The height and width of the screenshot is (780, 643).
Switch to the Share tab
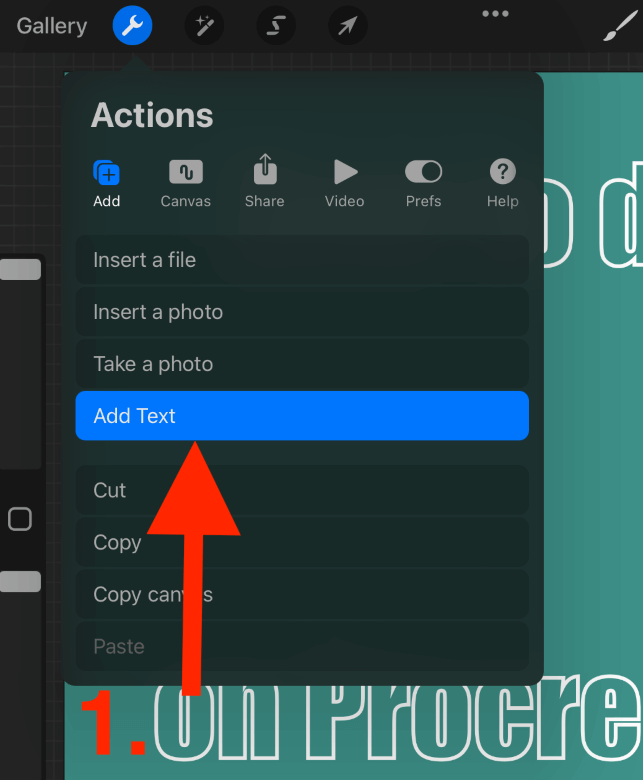point(265,181)
